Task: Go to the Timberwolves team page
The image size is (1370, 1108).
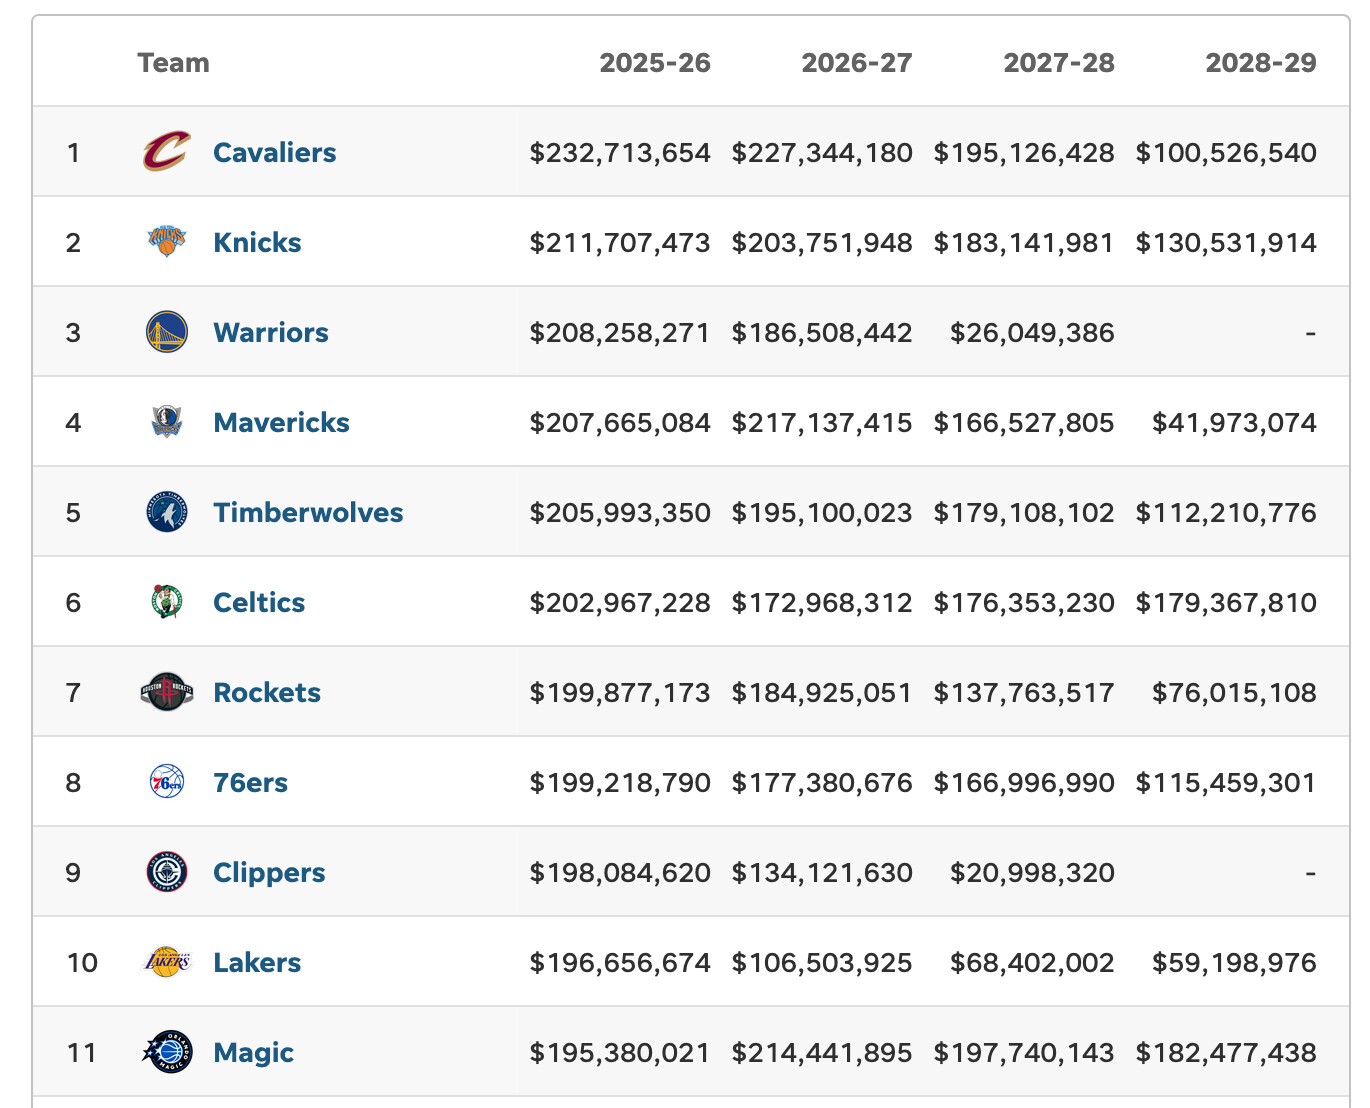Action: [308, 512]
